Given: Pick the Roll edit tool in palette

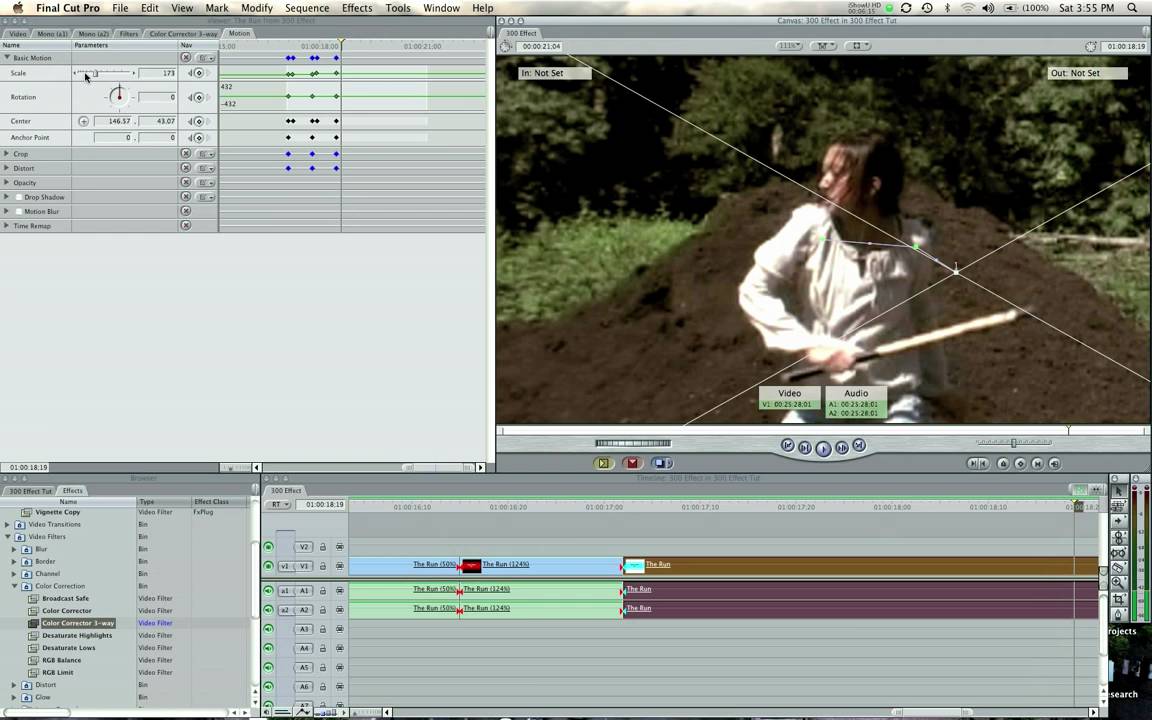Looking at the screenshot, I should tap(1118, 537).
